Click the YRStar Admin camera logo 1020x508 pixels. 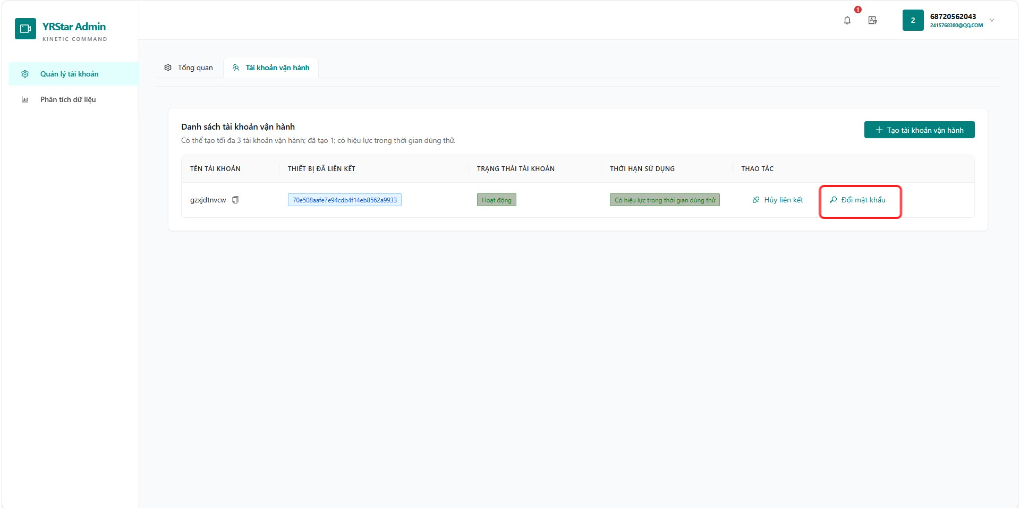point(25,29)
